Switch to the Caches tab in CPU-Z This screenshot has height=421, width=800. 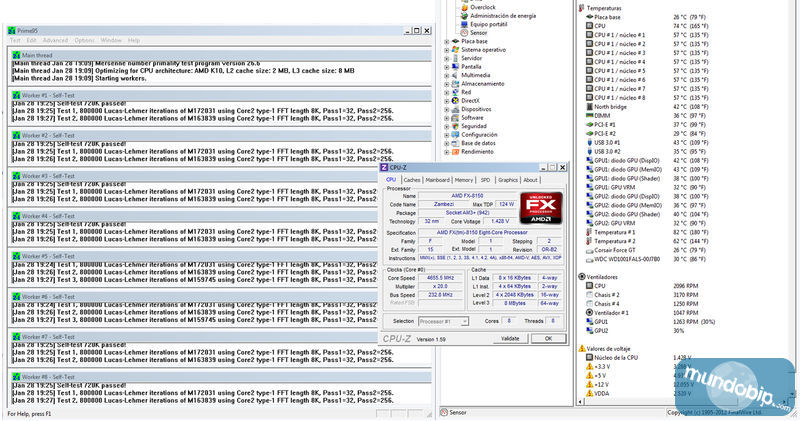412,180
